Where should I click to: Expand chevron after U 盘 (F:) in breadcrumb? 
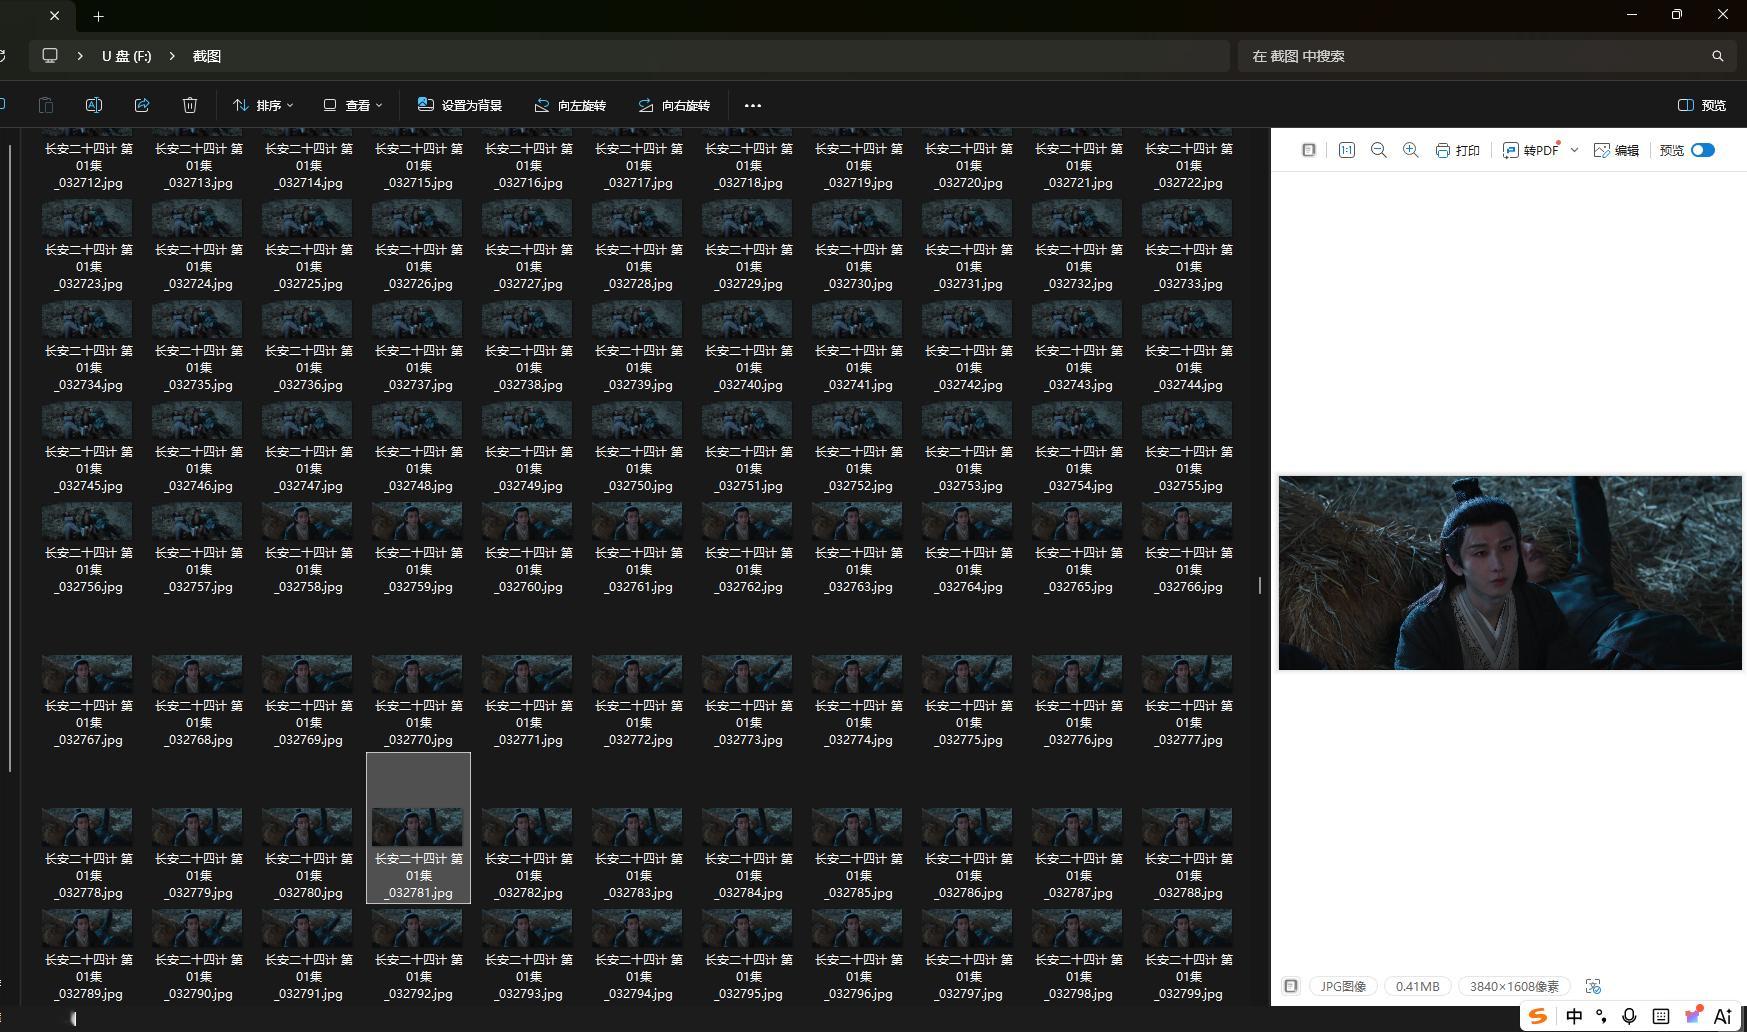coord(172,56)
